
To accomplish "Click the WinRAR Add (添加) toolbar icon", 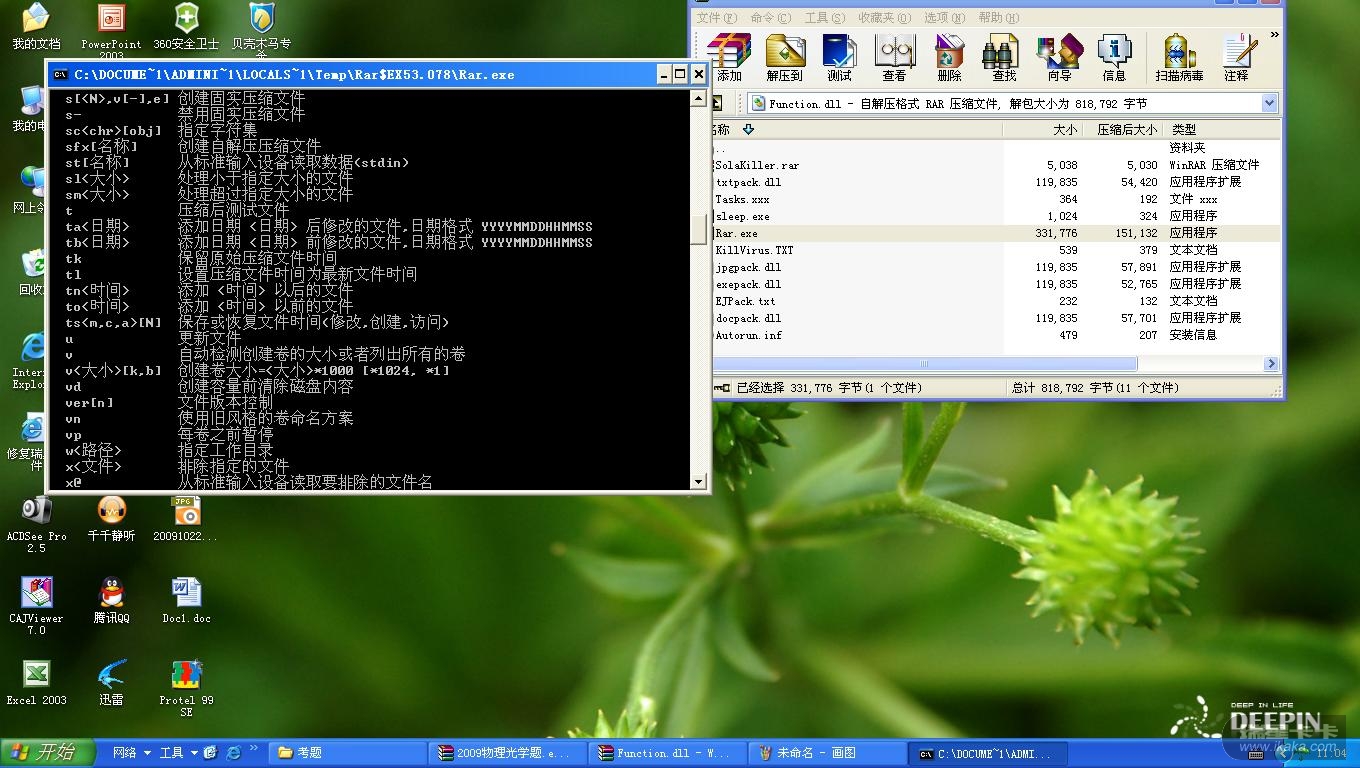I will 729,57.
